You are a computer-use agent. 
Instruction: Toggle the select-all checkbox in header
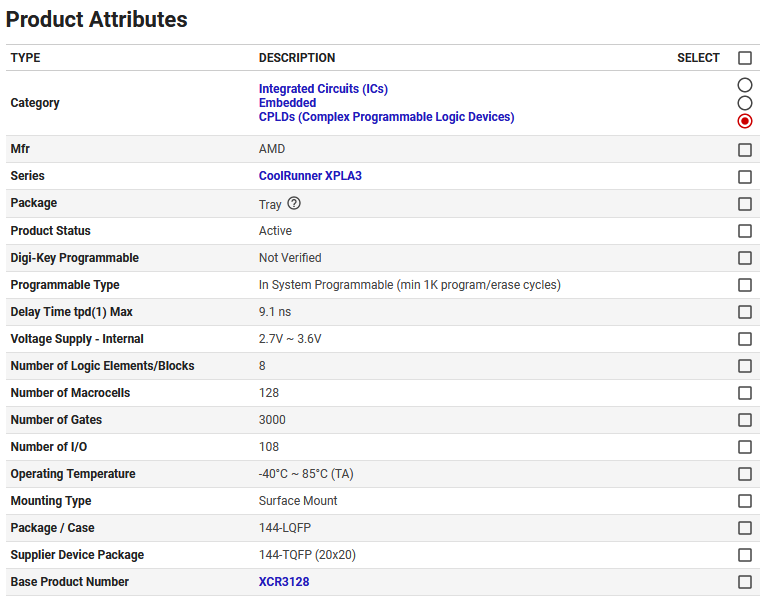[744, 58]
